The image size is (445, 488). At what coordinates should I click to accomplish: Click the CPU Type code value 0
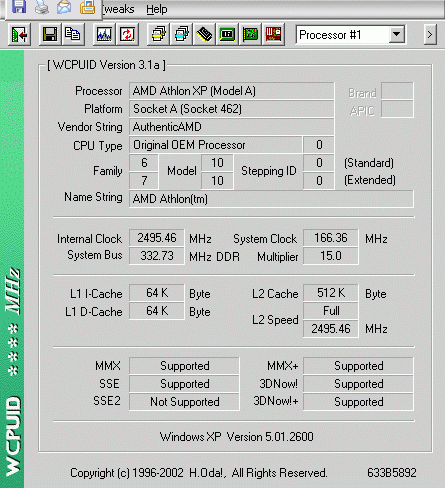tap(319, 145)
